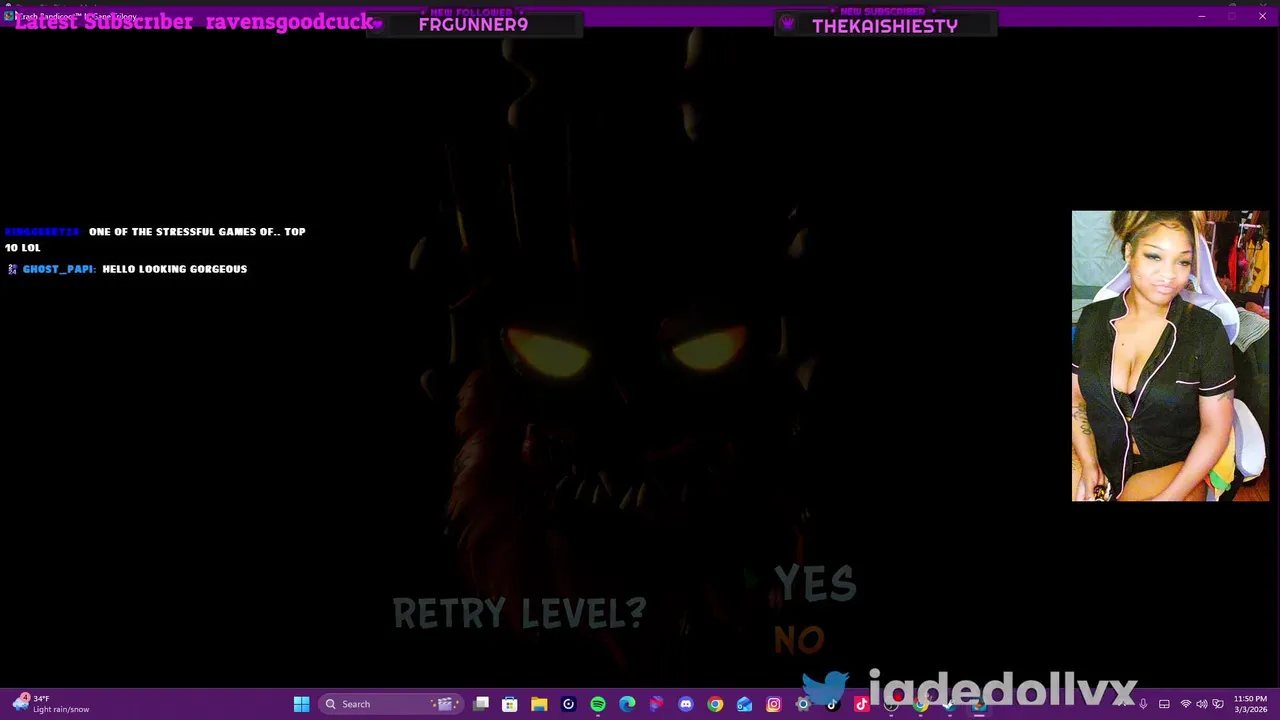
Task: Open the Wi-Fi network tray icon
Action: coord(1186,704)
